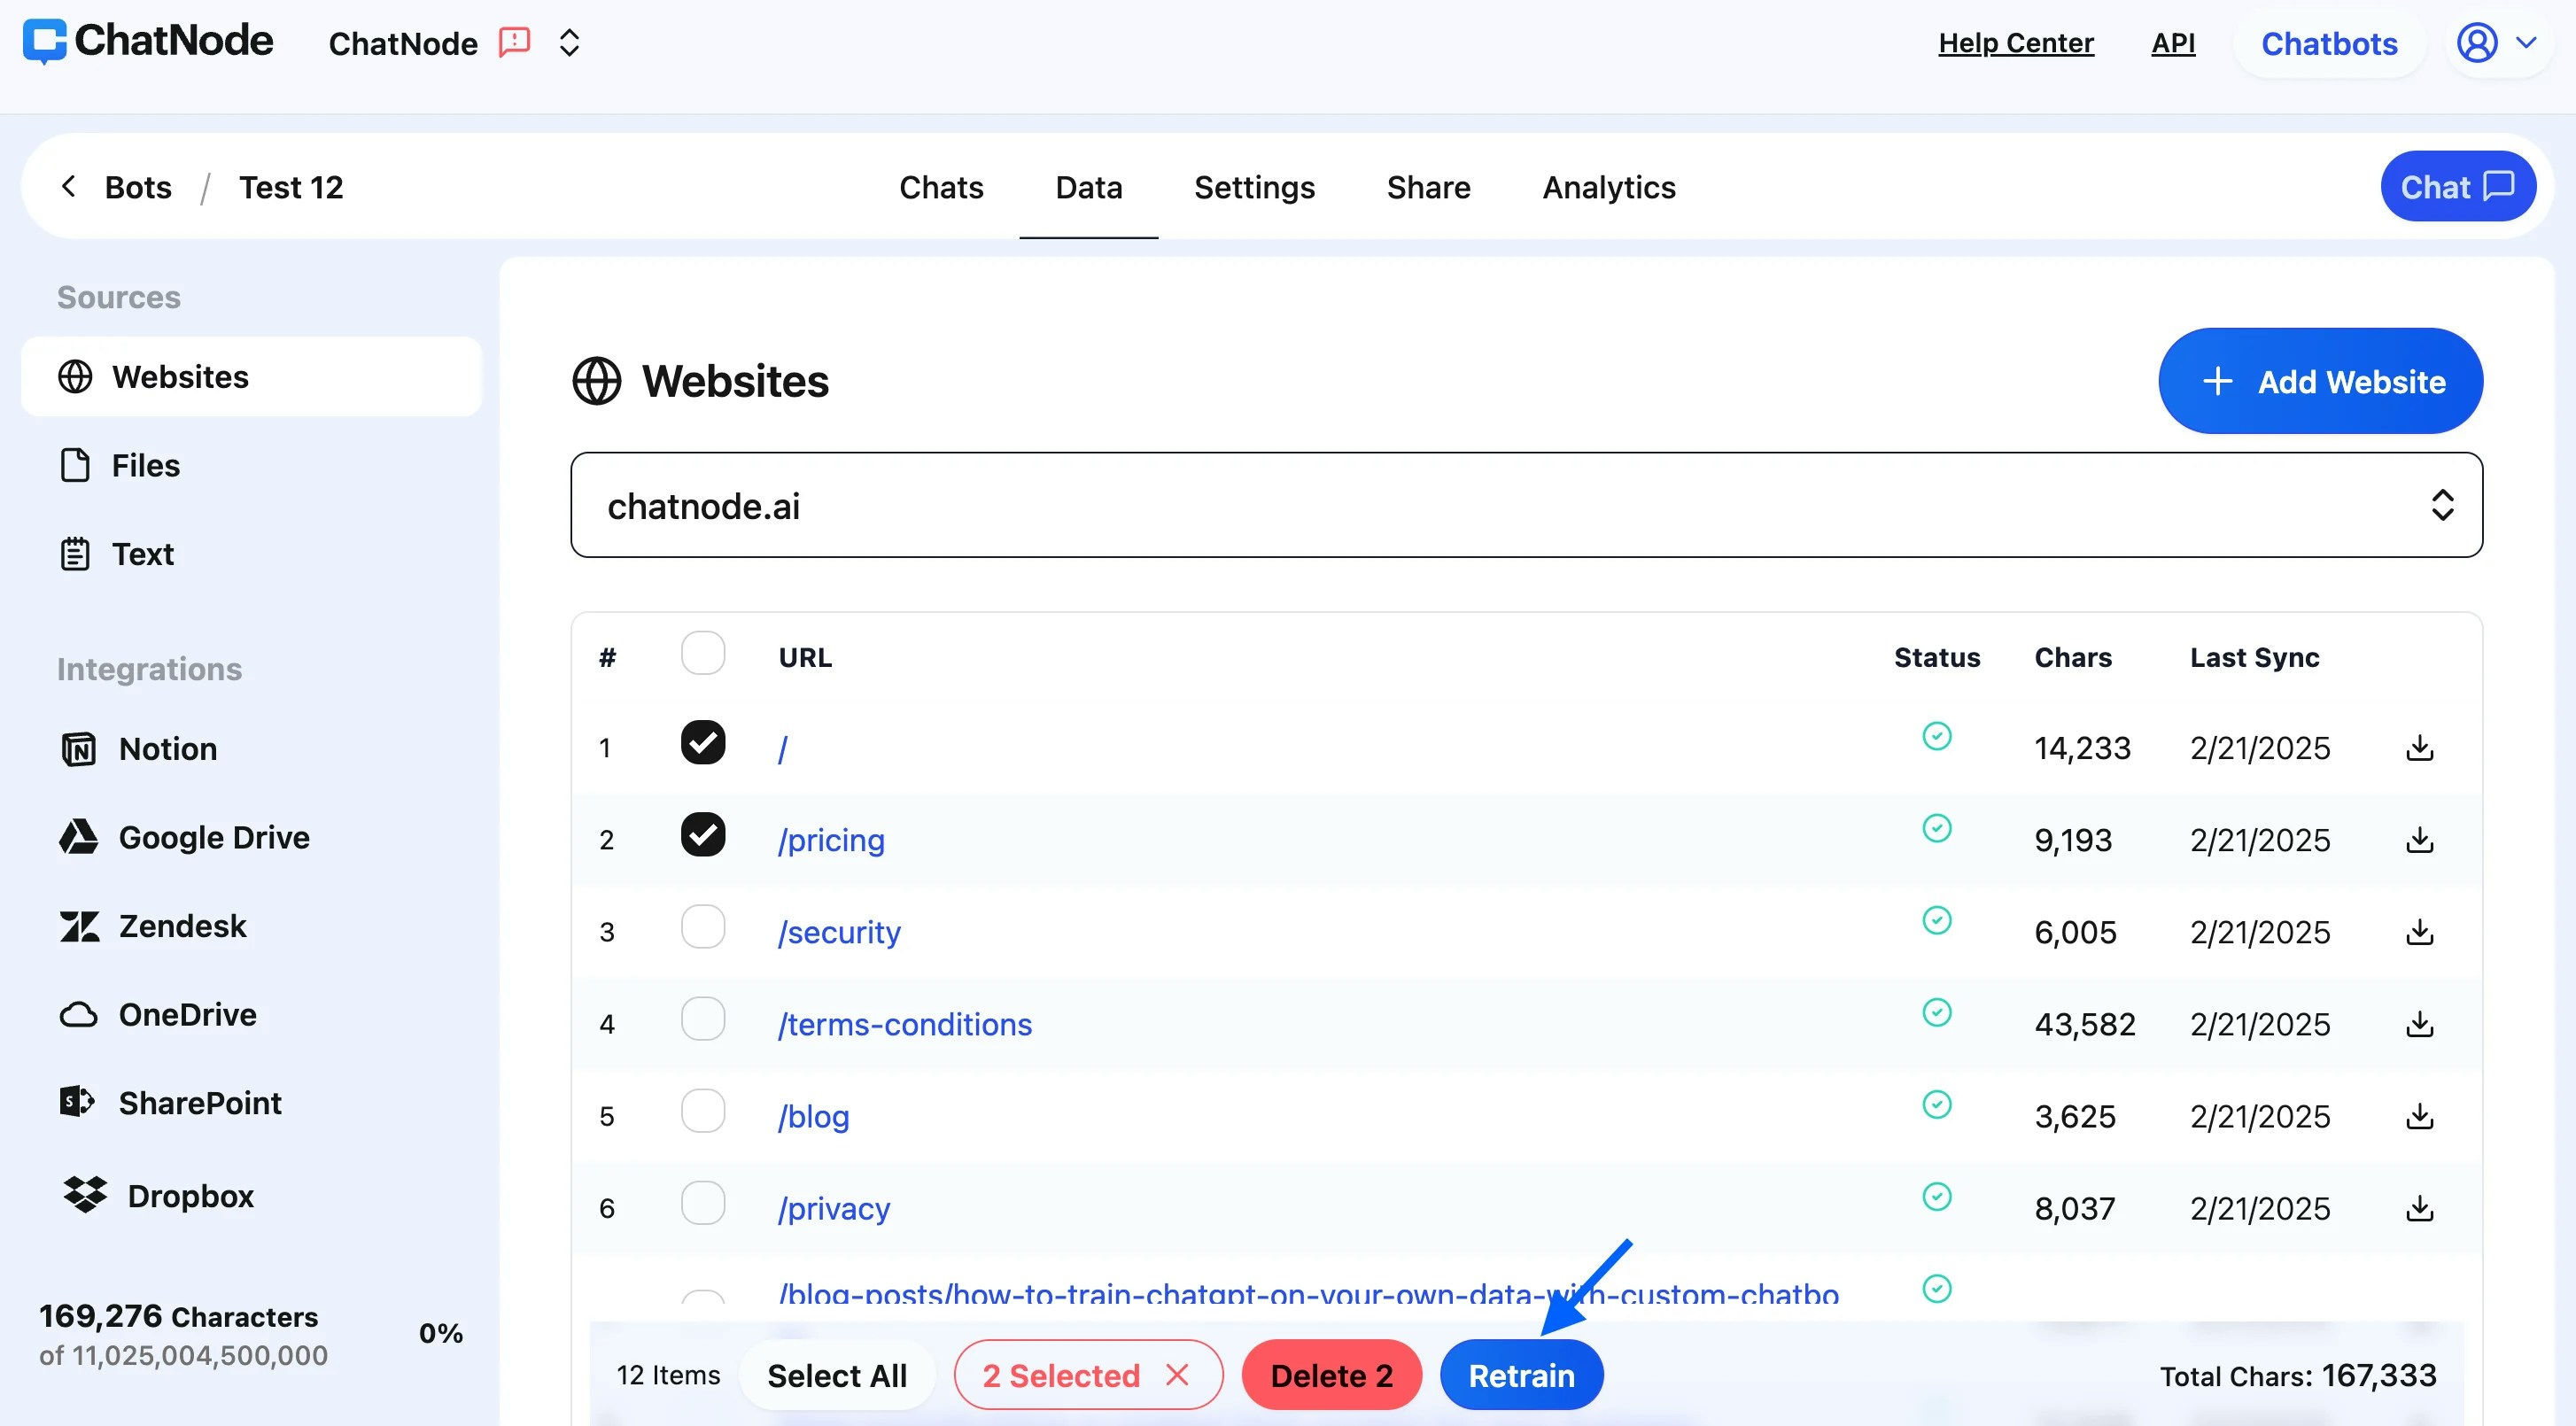Open the Notion integration

(x=166, y=748)
